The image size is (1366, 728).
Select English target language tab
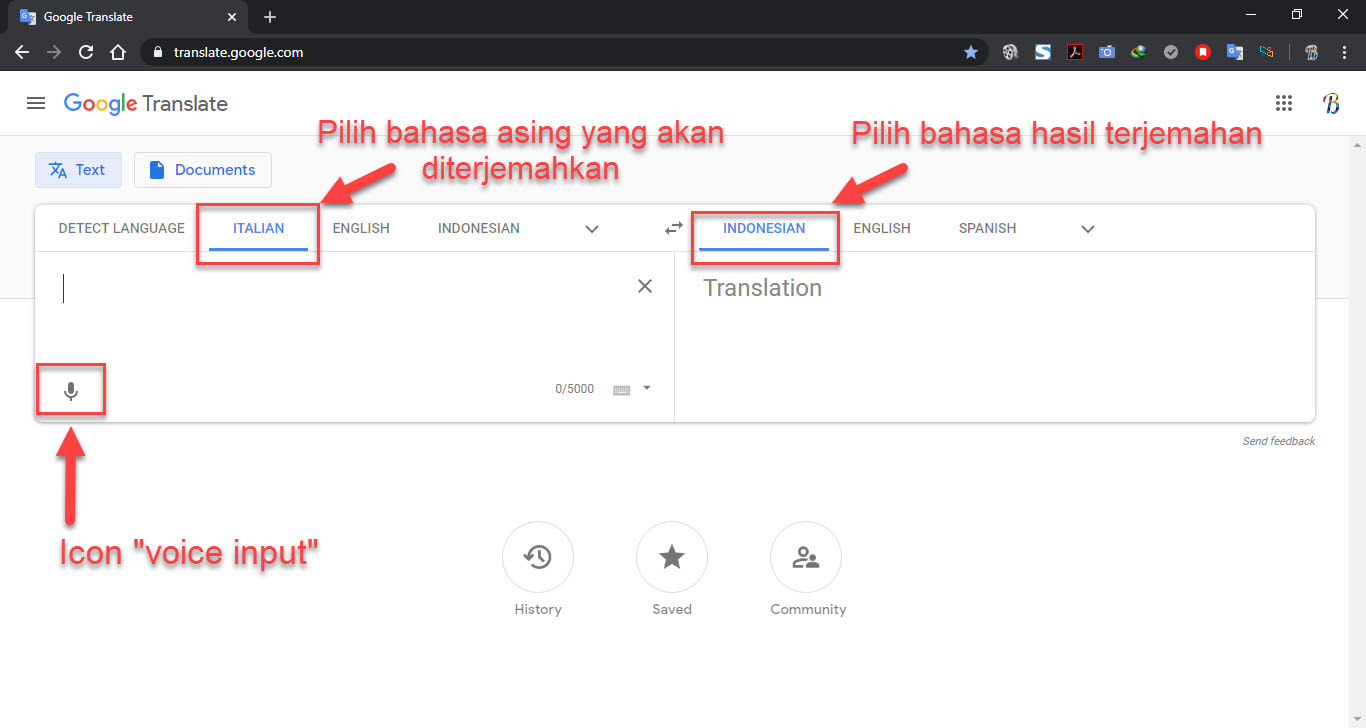pyautogui.click(x=882, y=228)
